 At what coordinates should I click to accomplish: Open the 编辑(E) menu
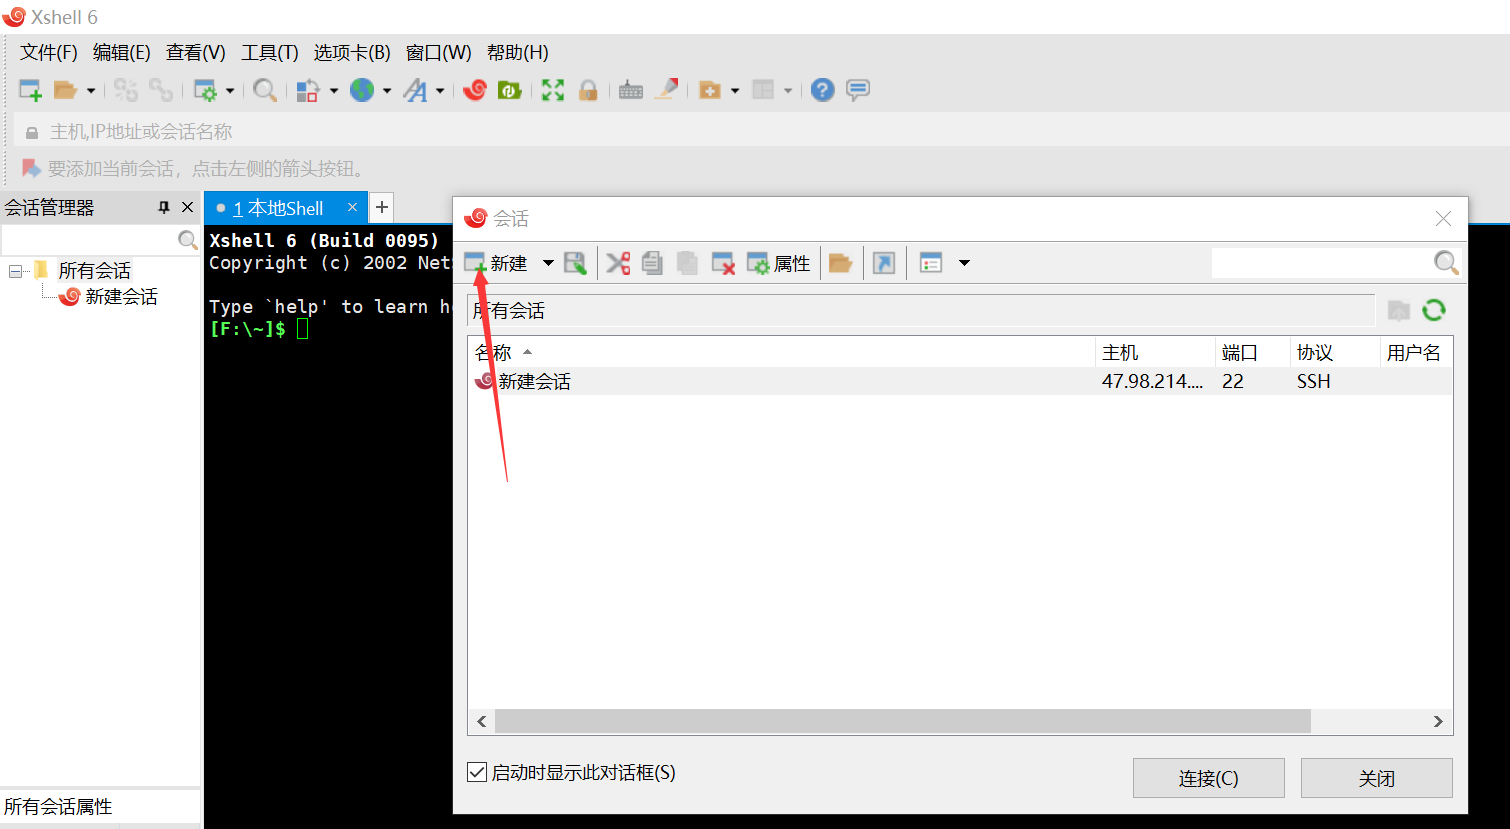tap(122, 52)
